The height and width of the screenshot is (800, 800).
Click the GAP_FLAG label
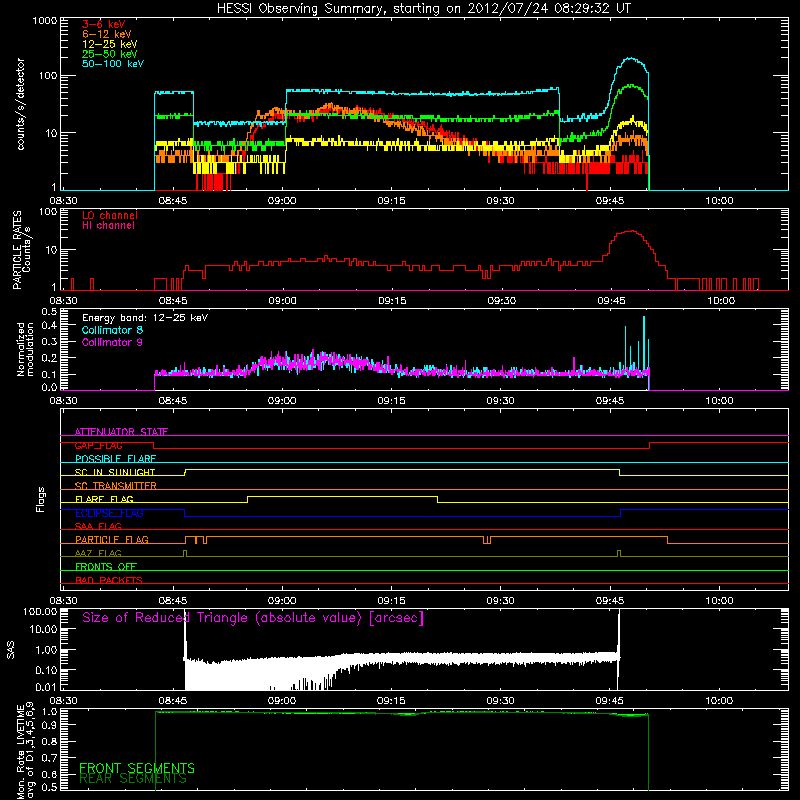pyautogui.click(x=98, y=445)
